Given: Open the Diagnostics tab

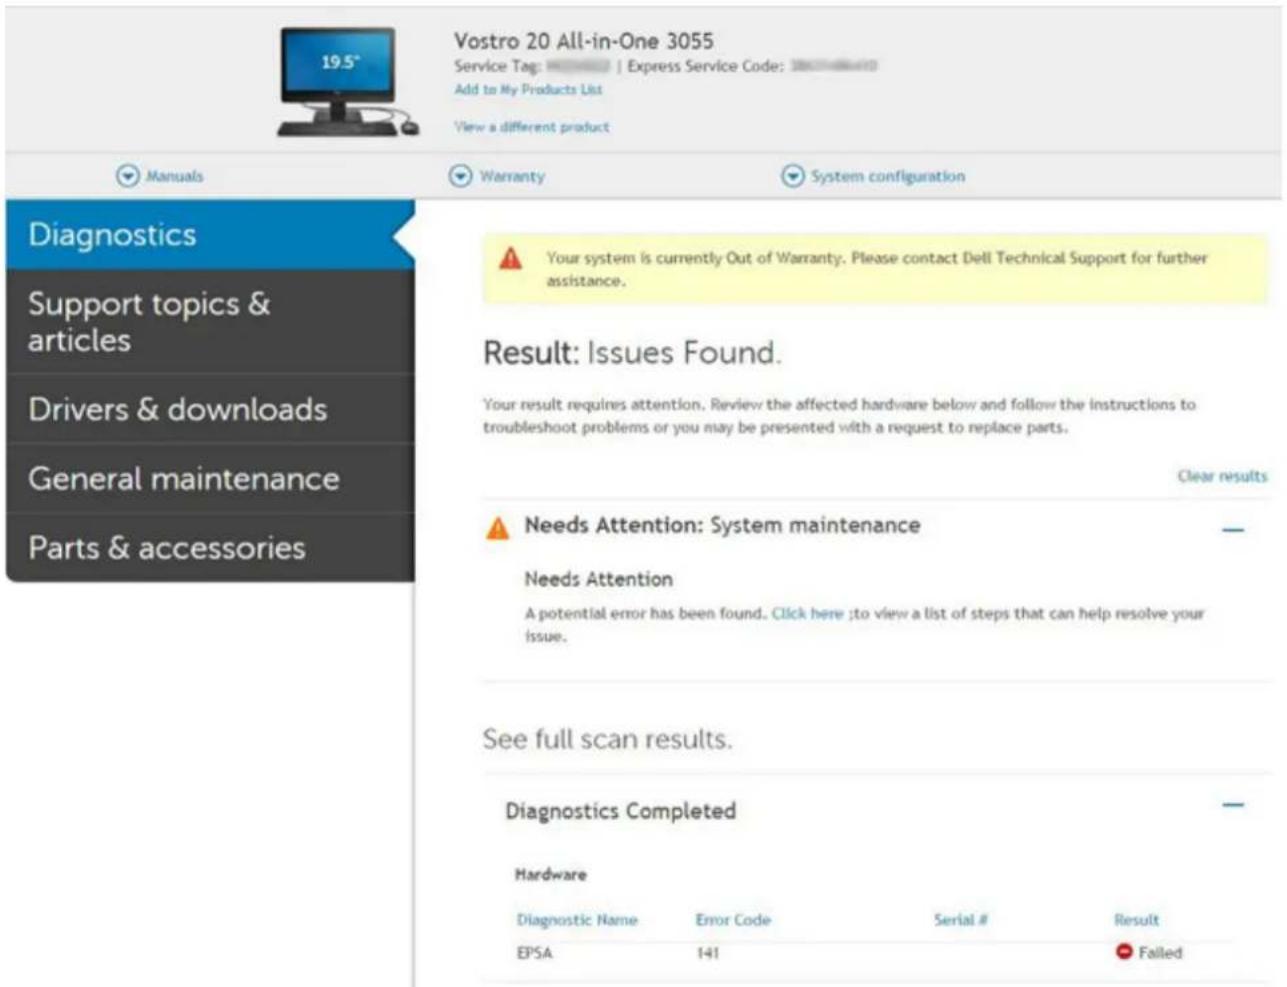Looking at the screenshot, I should tap(210, 235).
